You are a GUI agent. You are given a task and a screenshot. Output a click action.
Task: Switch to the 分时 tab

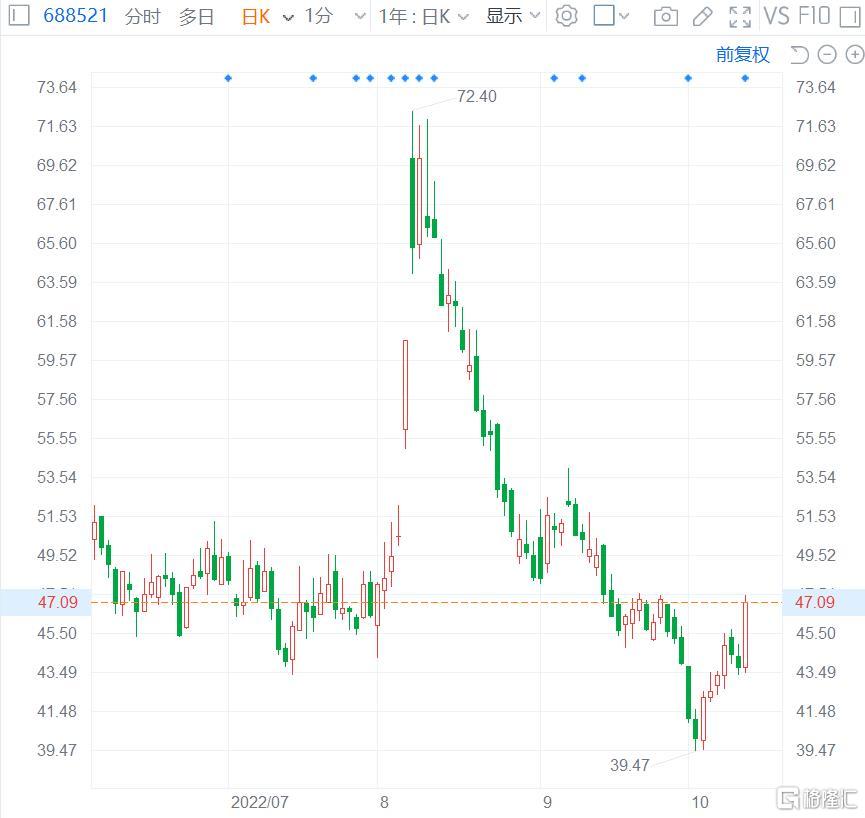coord(142,17)
